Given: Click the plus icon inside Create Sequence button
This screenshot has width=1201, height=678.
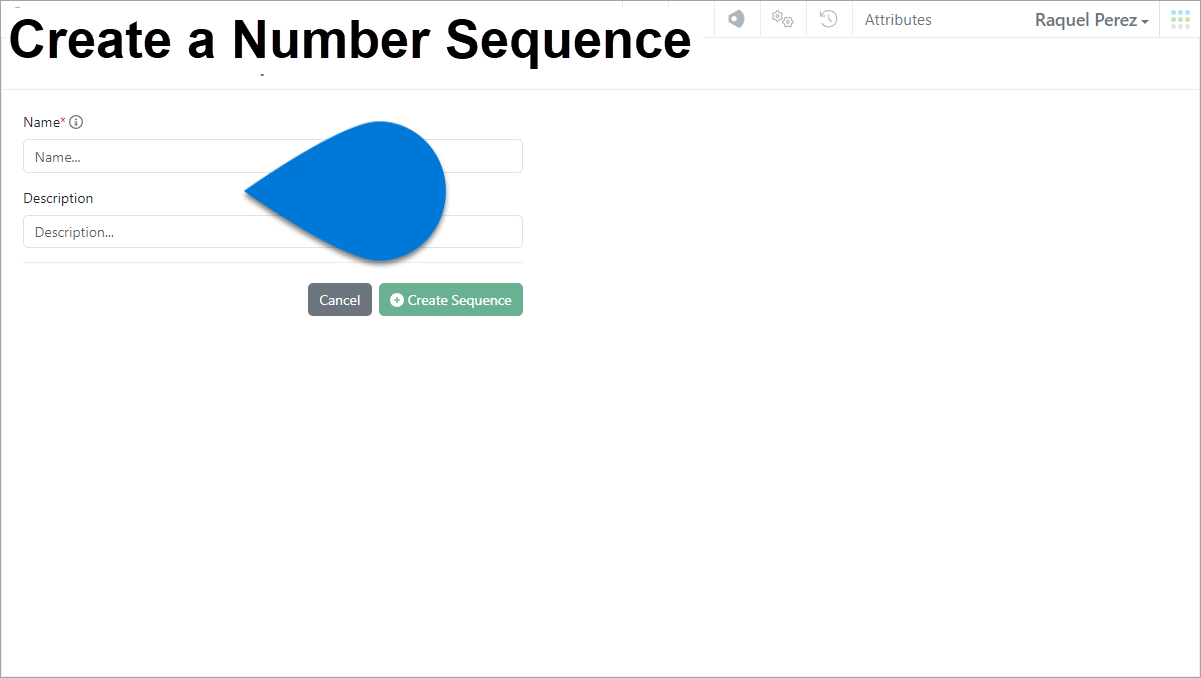Looking at the screenshot, I should [396, 300].
